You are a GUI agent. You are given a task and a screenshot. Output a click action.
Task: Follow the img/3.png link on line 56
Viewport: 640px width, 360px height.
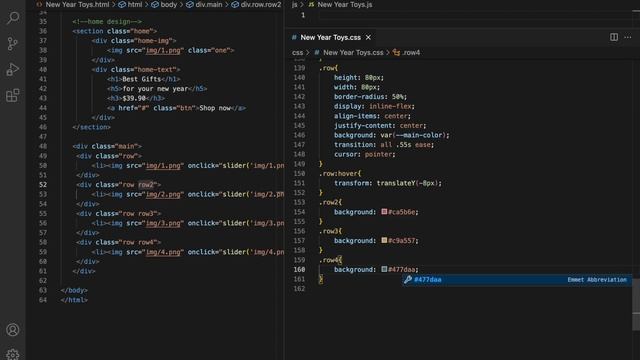tap(163, 223)
